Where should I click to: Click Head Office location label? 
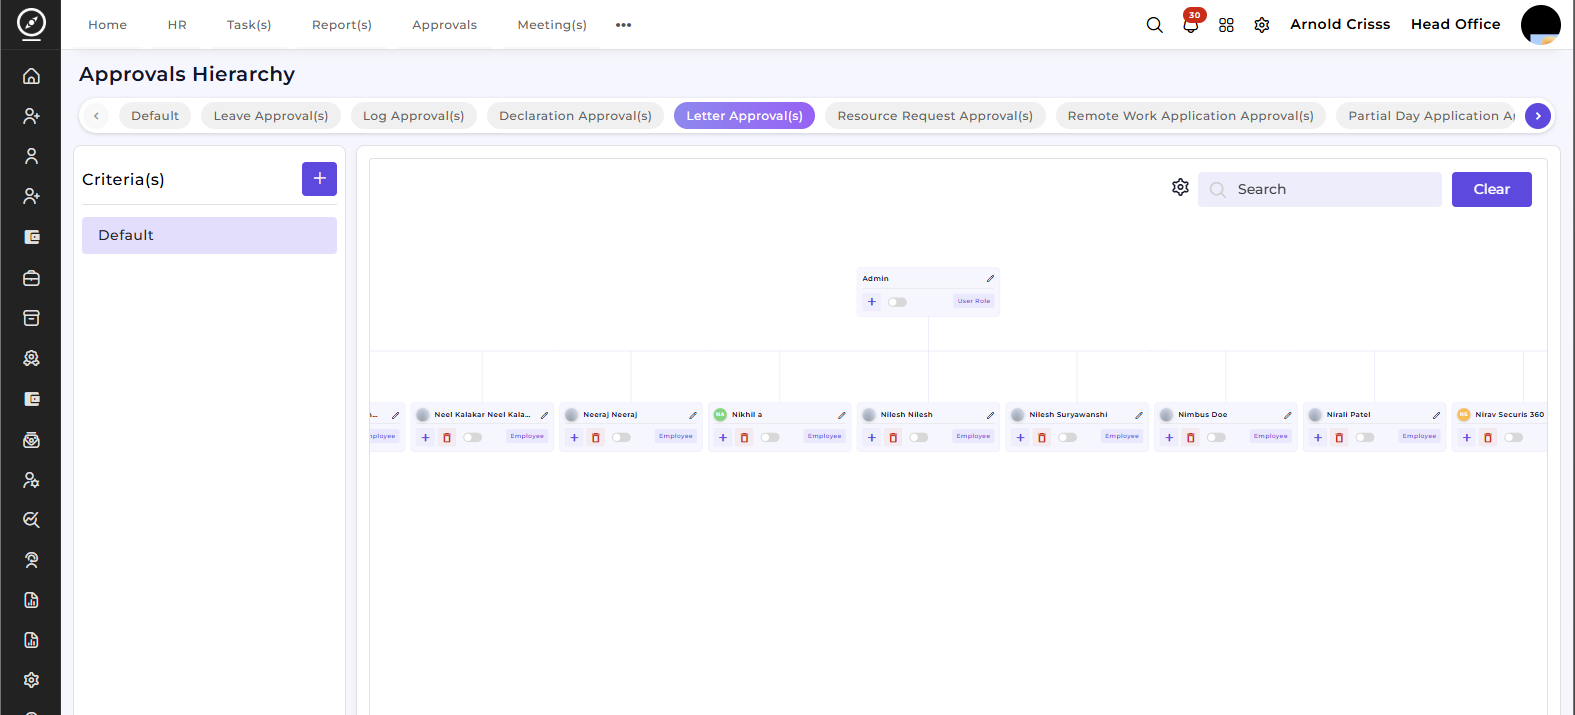coord(1455,24)
